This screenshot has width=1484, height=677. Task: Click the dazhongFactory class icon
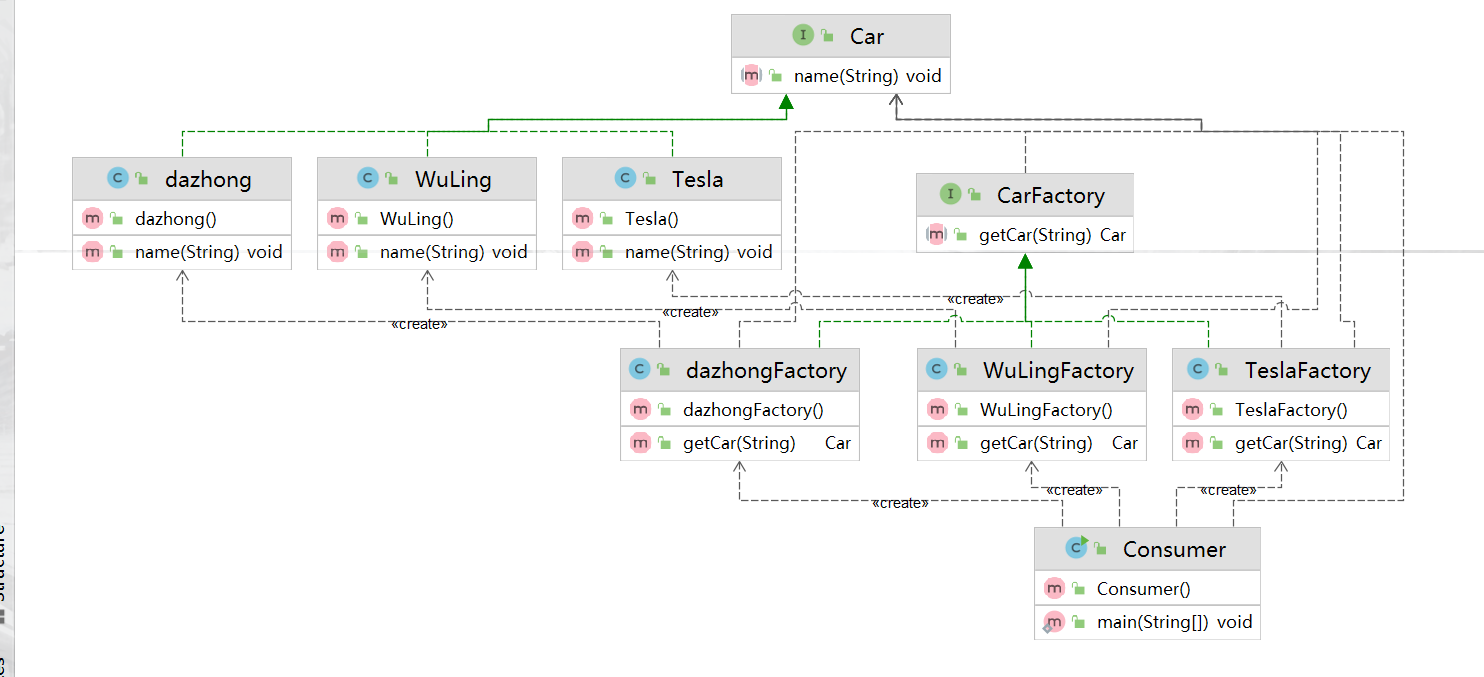638,370
